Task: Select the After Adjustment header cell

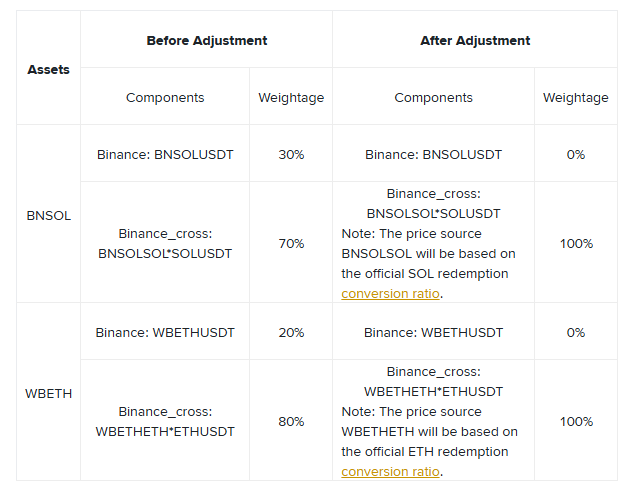Action: click(475, 41)
